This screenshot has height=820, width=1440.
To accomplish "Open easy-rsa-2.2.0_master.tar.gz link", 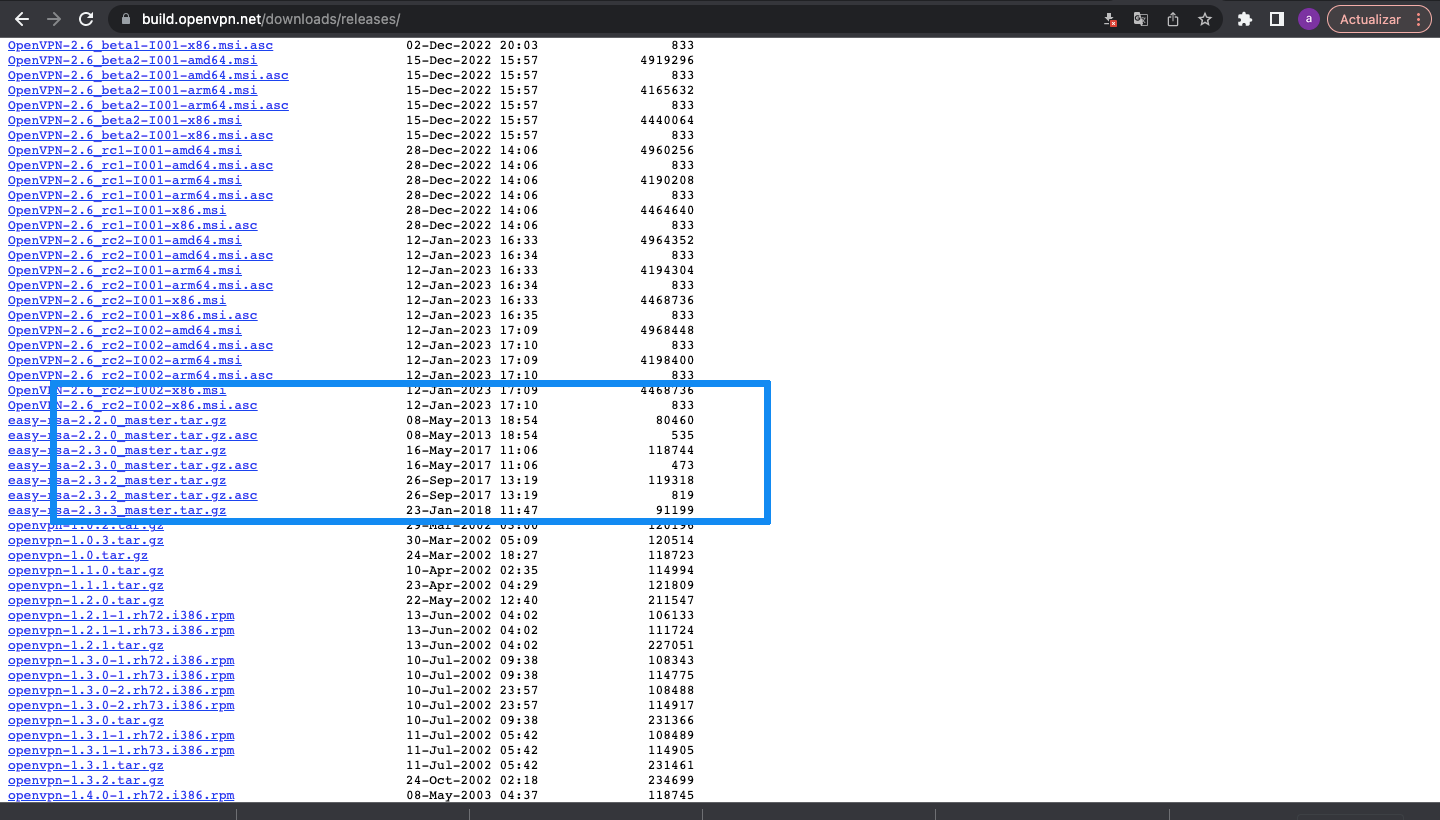I will (x=117, y=420).
